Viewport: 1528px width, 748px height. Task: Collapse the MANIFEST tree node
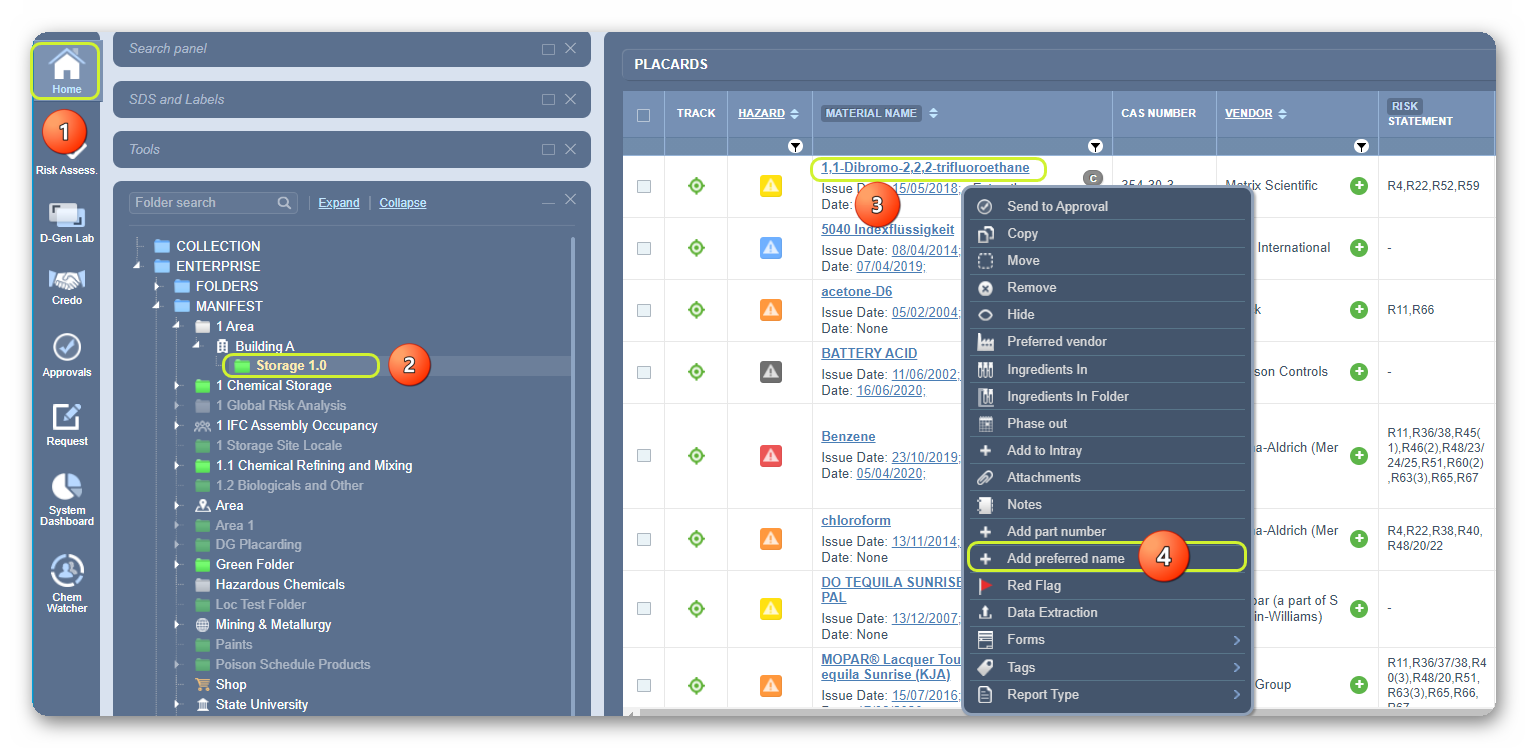[x=157, y=306]
